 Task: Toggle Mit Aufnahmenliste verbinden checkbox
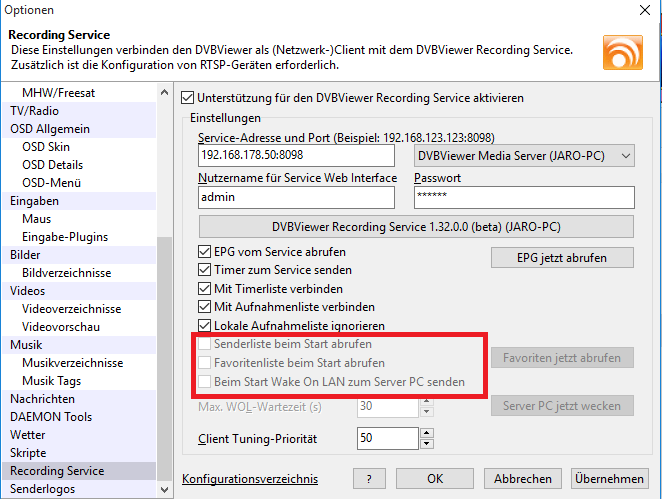[204, 307]
